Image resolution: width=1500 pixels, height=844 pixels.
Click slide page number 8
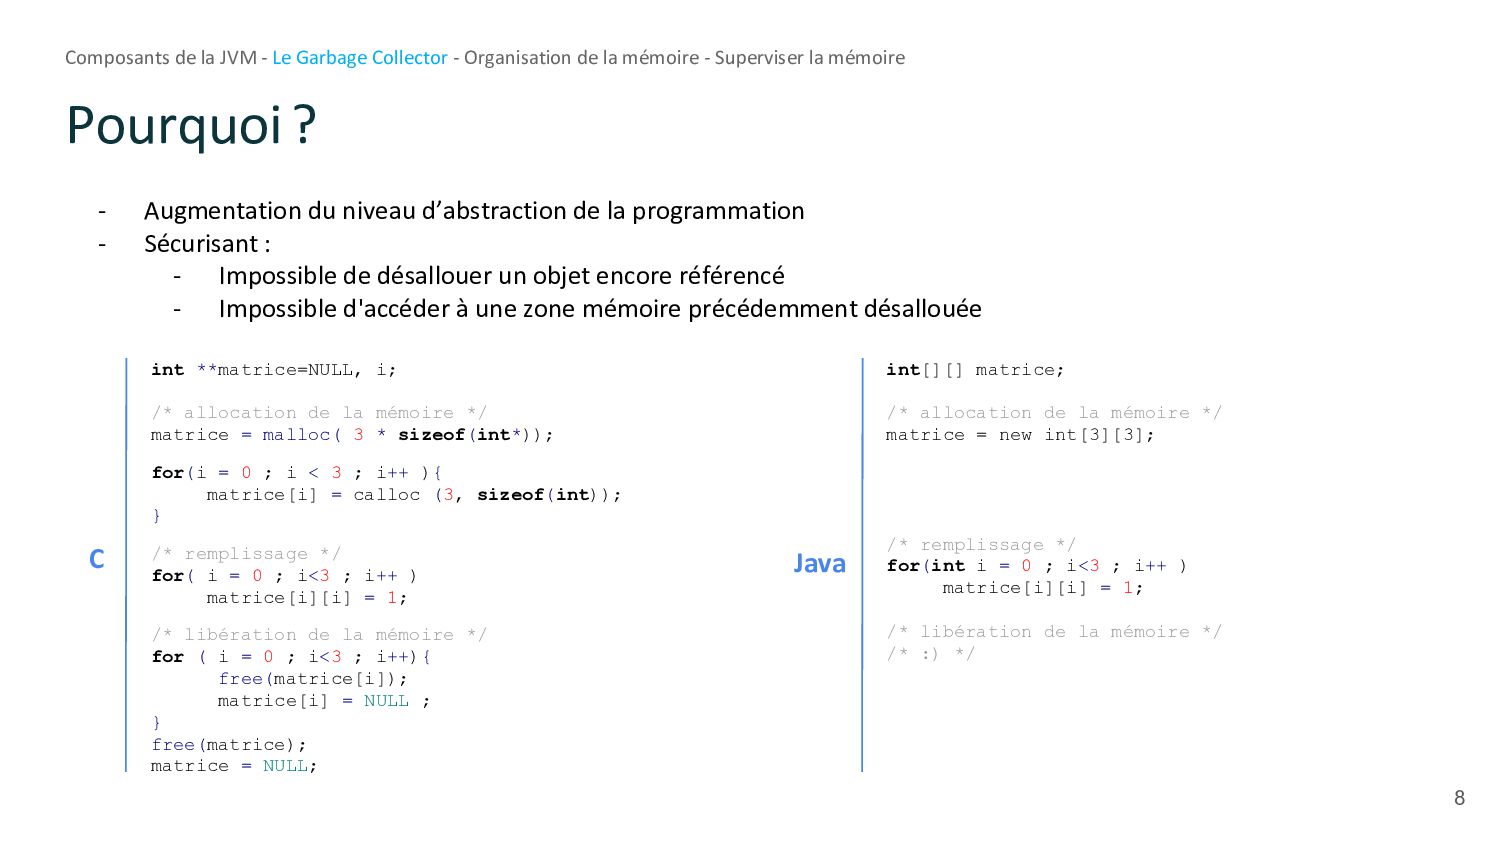[1459, 798]
